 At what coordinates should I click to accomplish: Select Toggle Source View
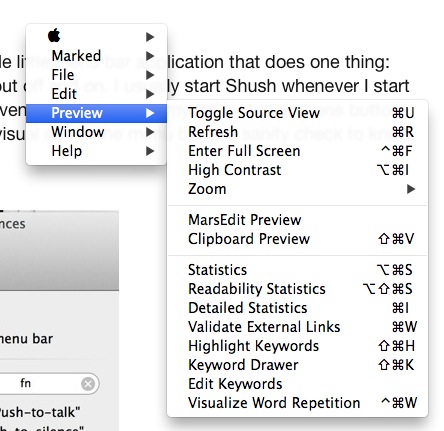[297, 113]
